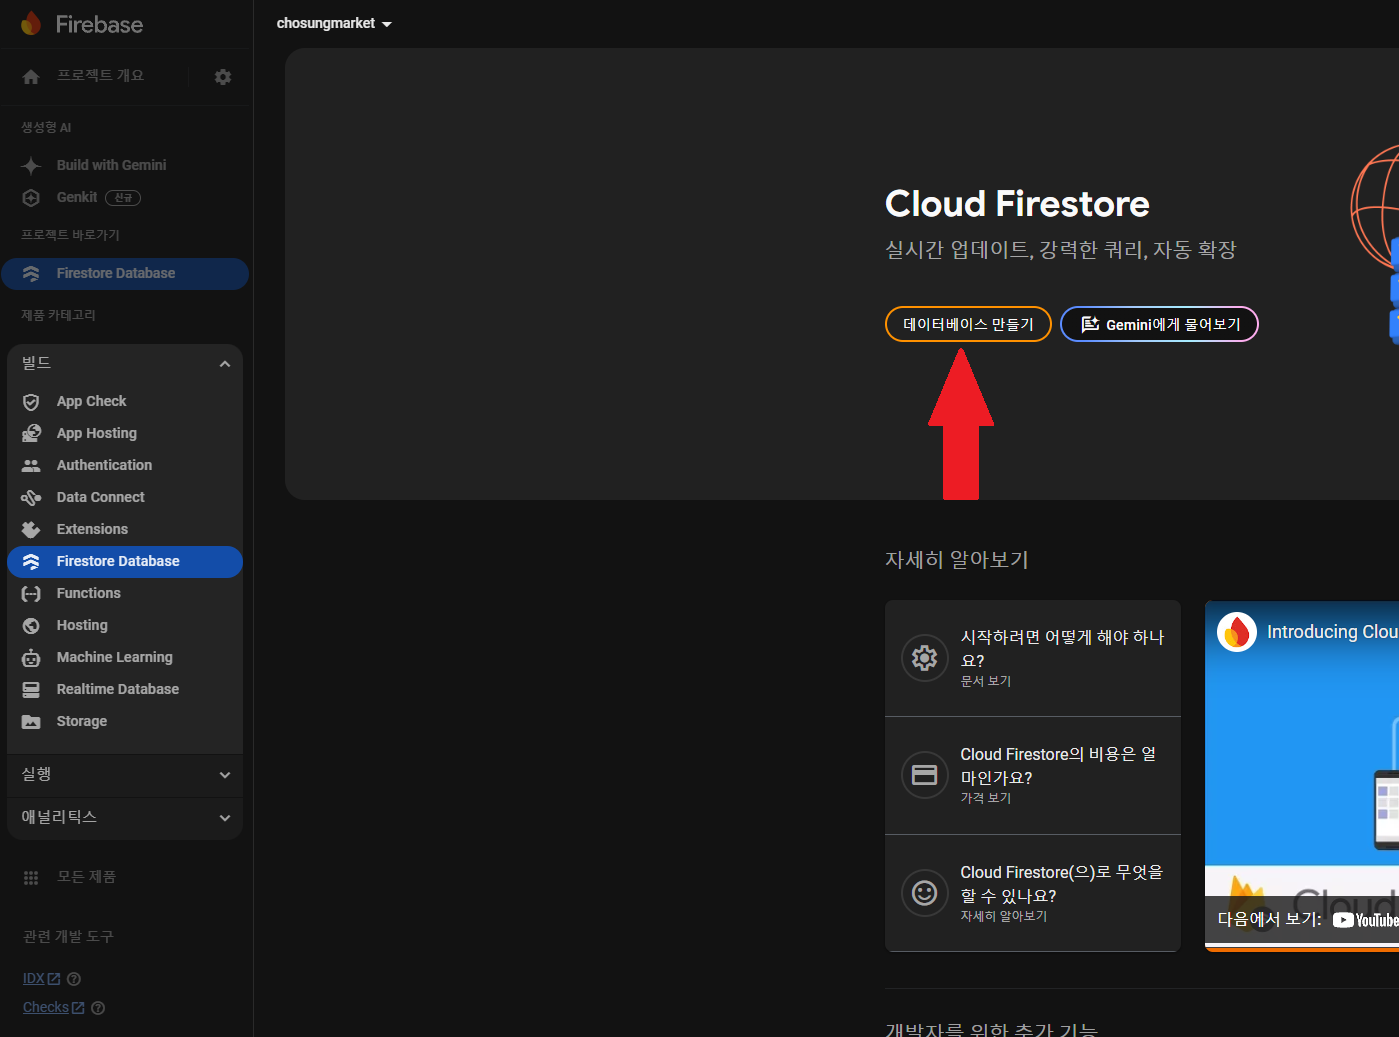
Task: Click the Extensions puzzle icon
Action: point(31,530)
